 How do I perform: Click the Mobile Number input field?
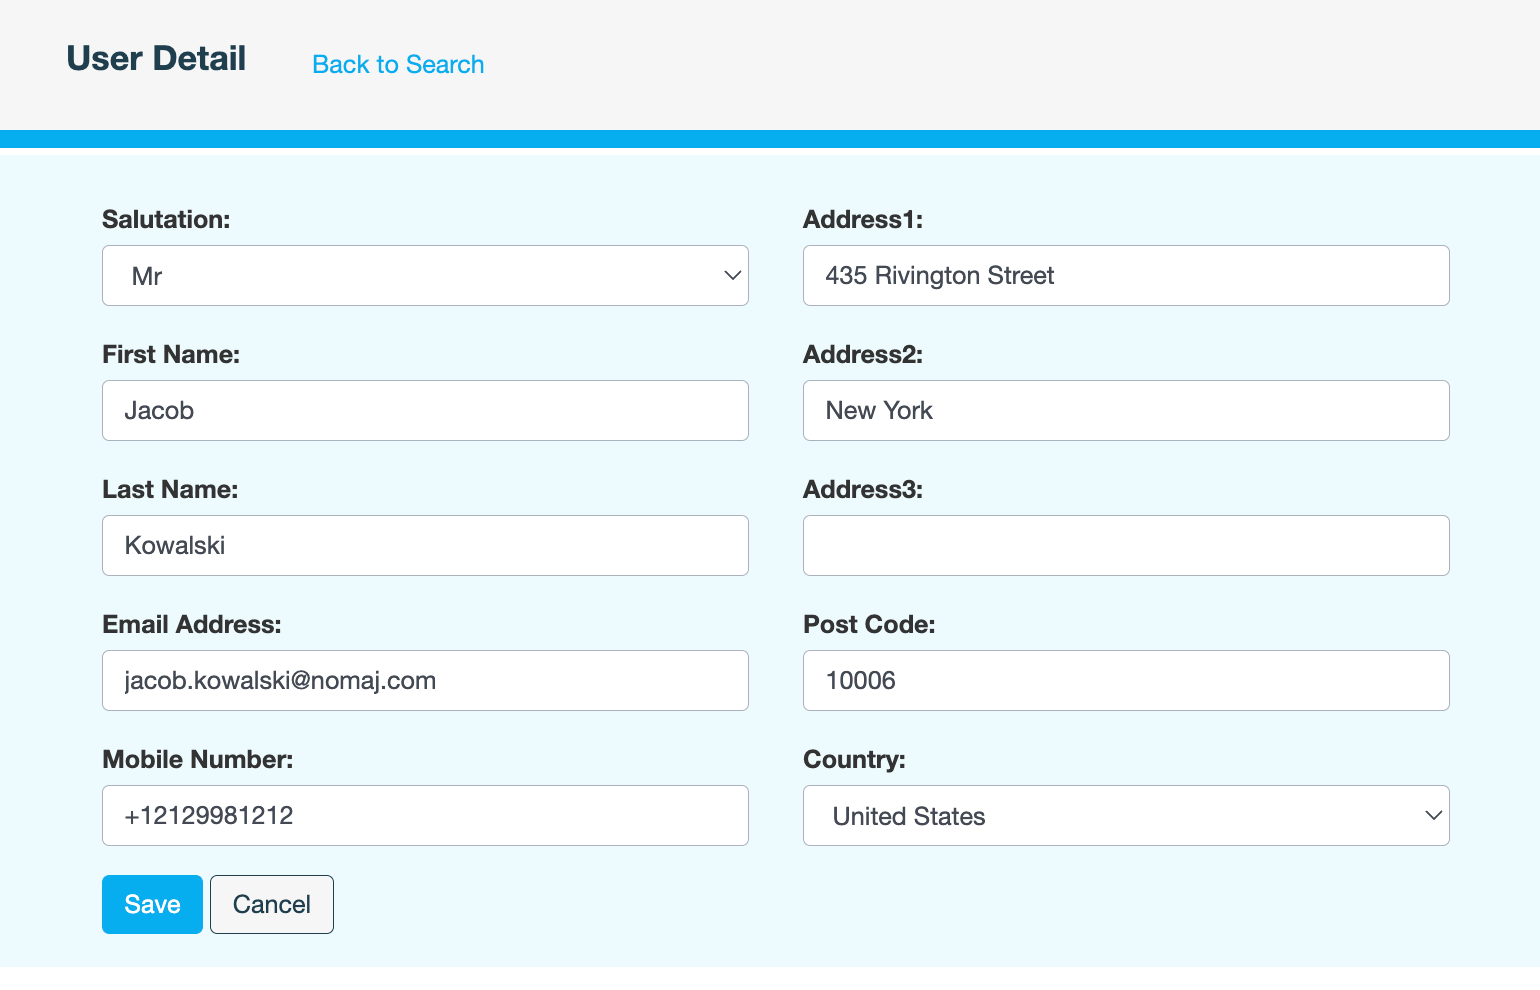(x=425, y=815)
